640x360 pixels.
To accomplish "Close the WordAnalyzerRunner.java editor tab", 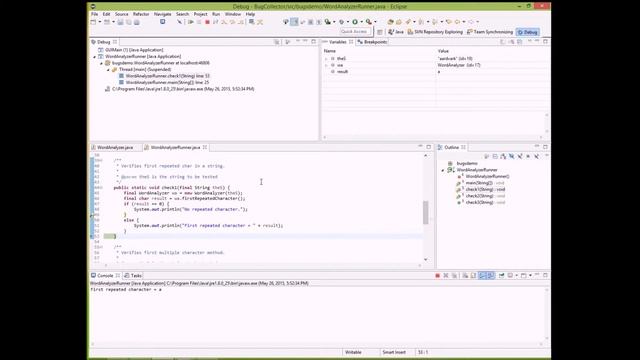I will (205, 147).
